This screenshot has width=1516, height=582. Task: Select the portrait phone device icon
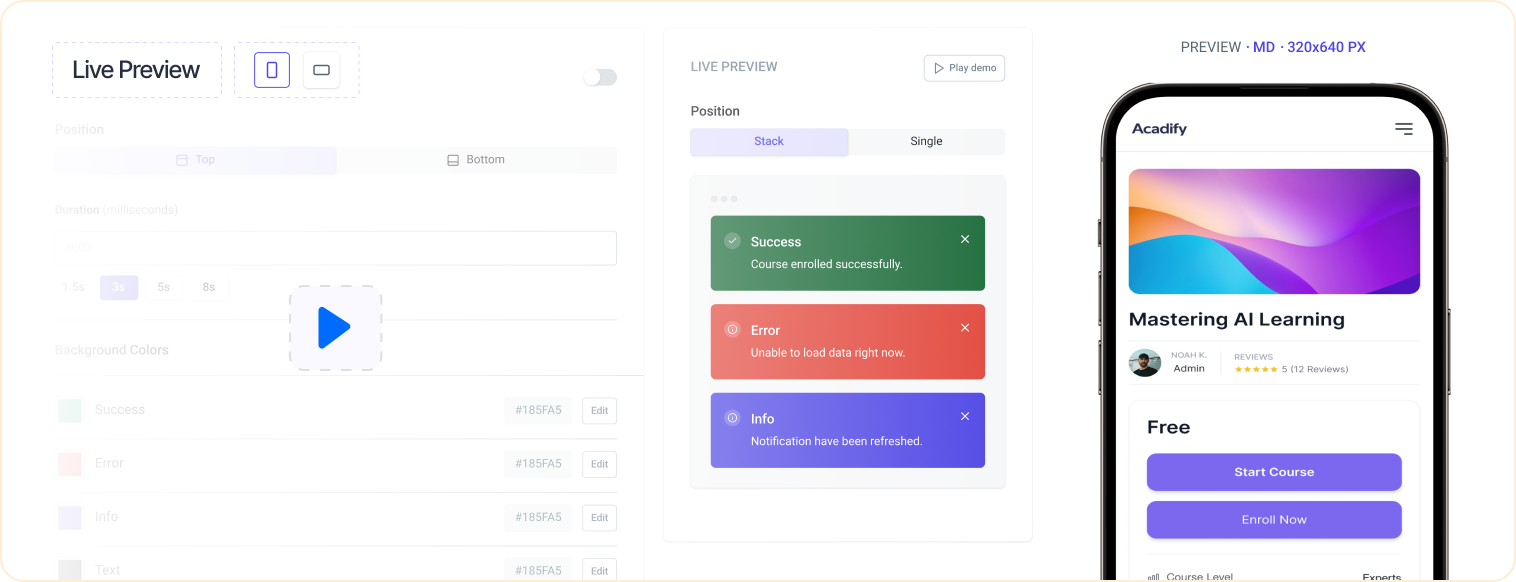(x=272, y=70)
